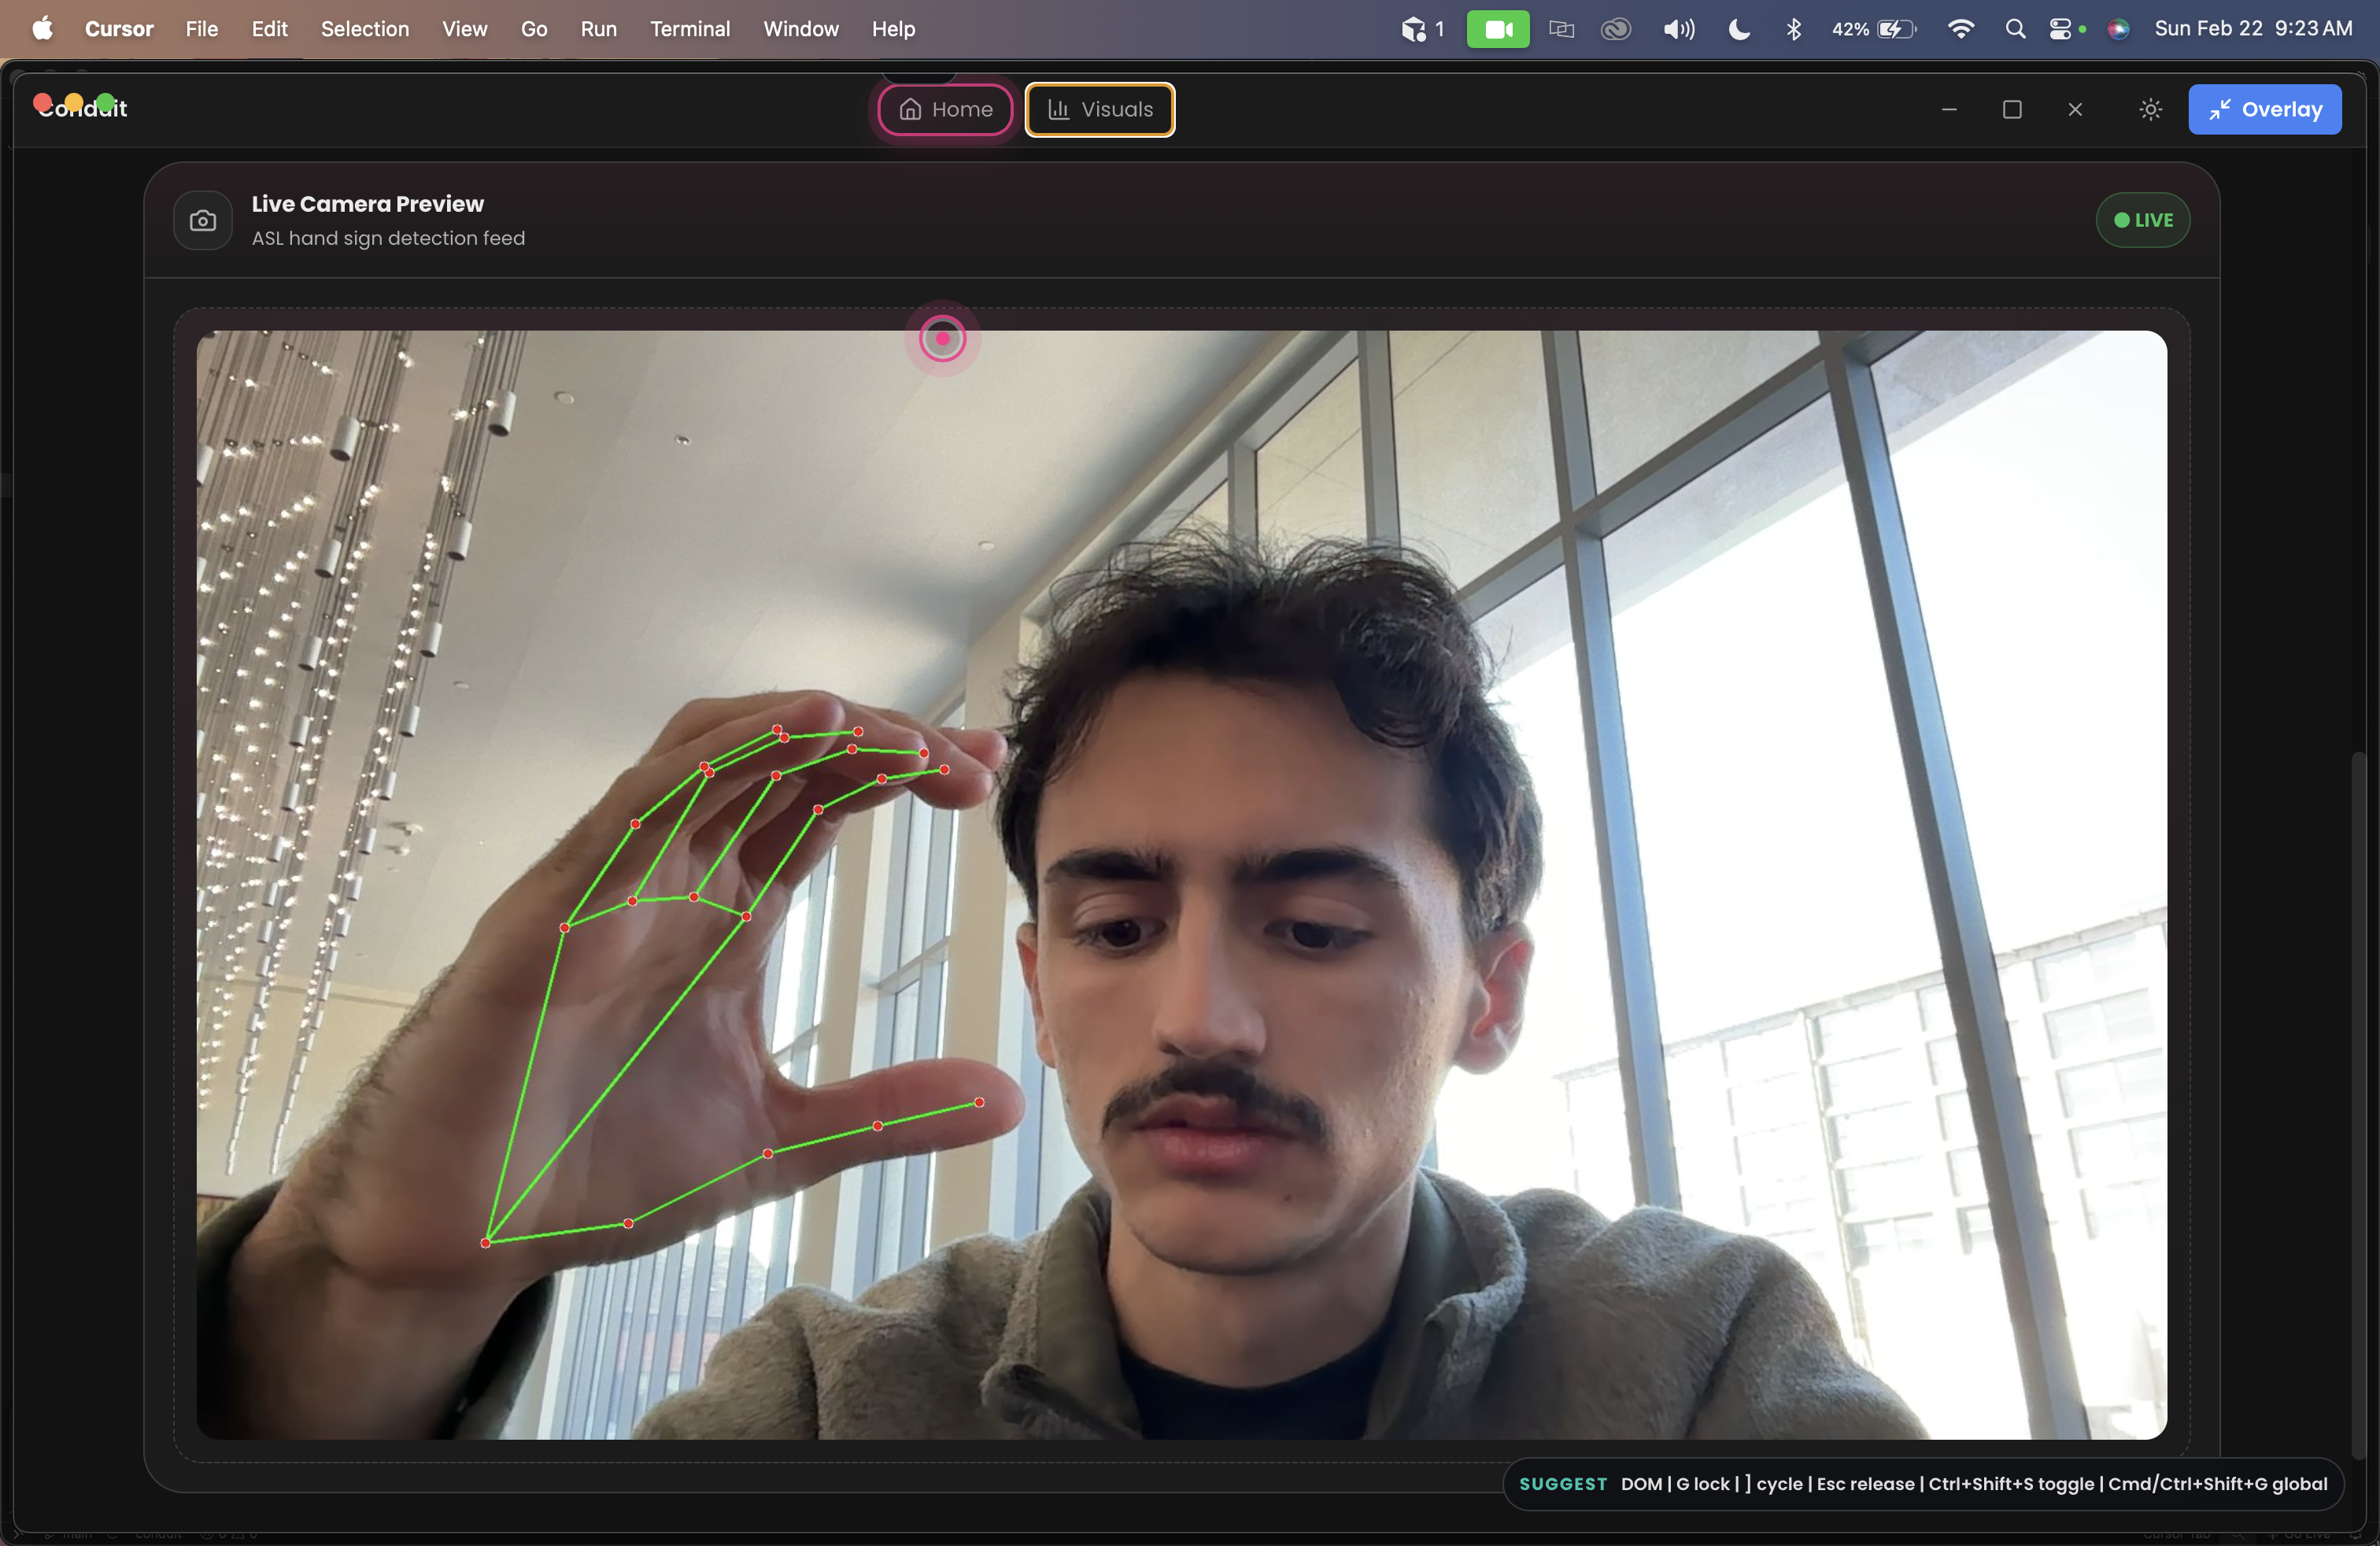Image resolution: width=2380 pixels, height=1546 pixels.
Task: Open the Selection menu
Action: click(x=364, y=29)
